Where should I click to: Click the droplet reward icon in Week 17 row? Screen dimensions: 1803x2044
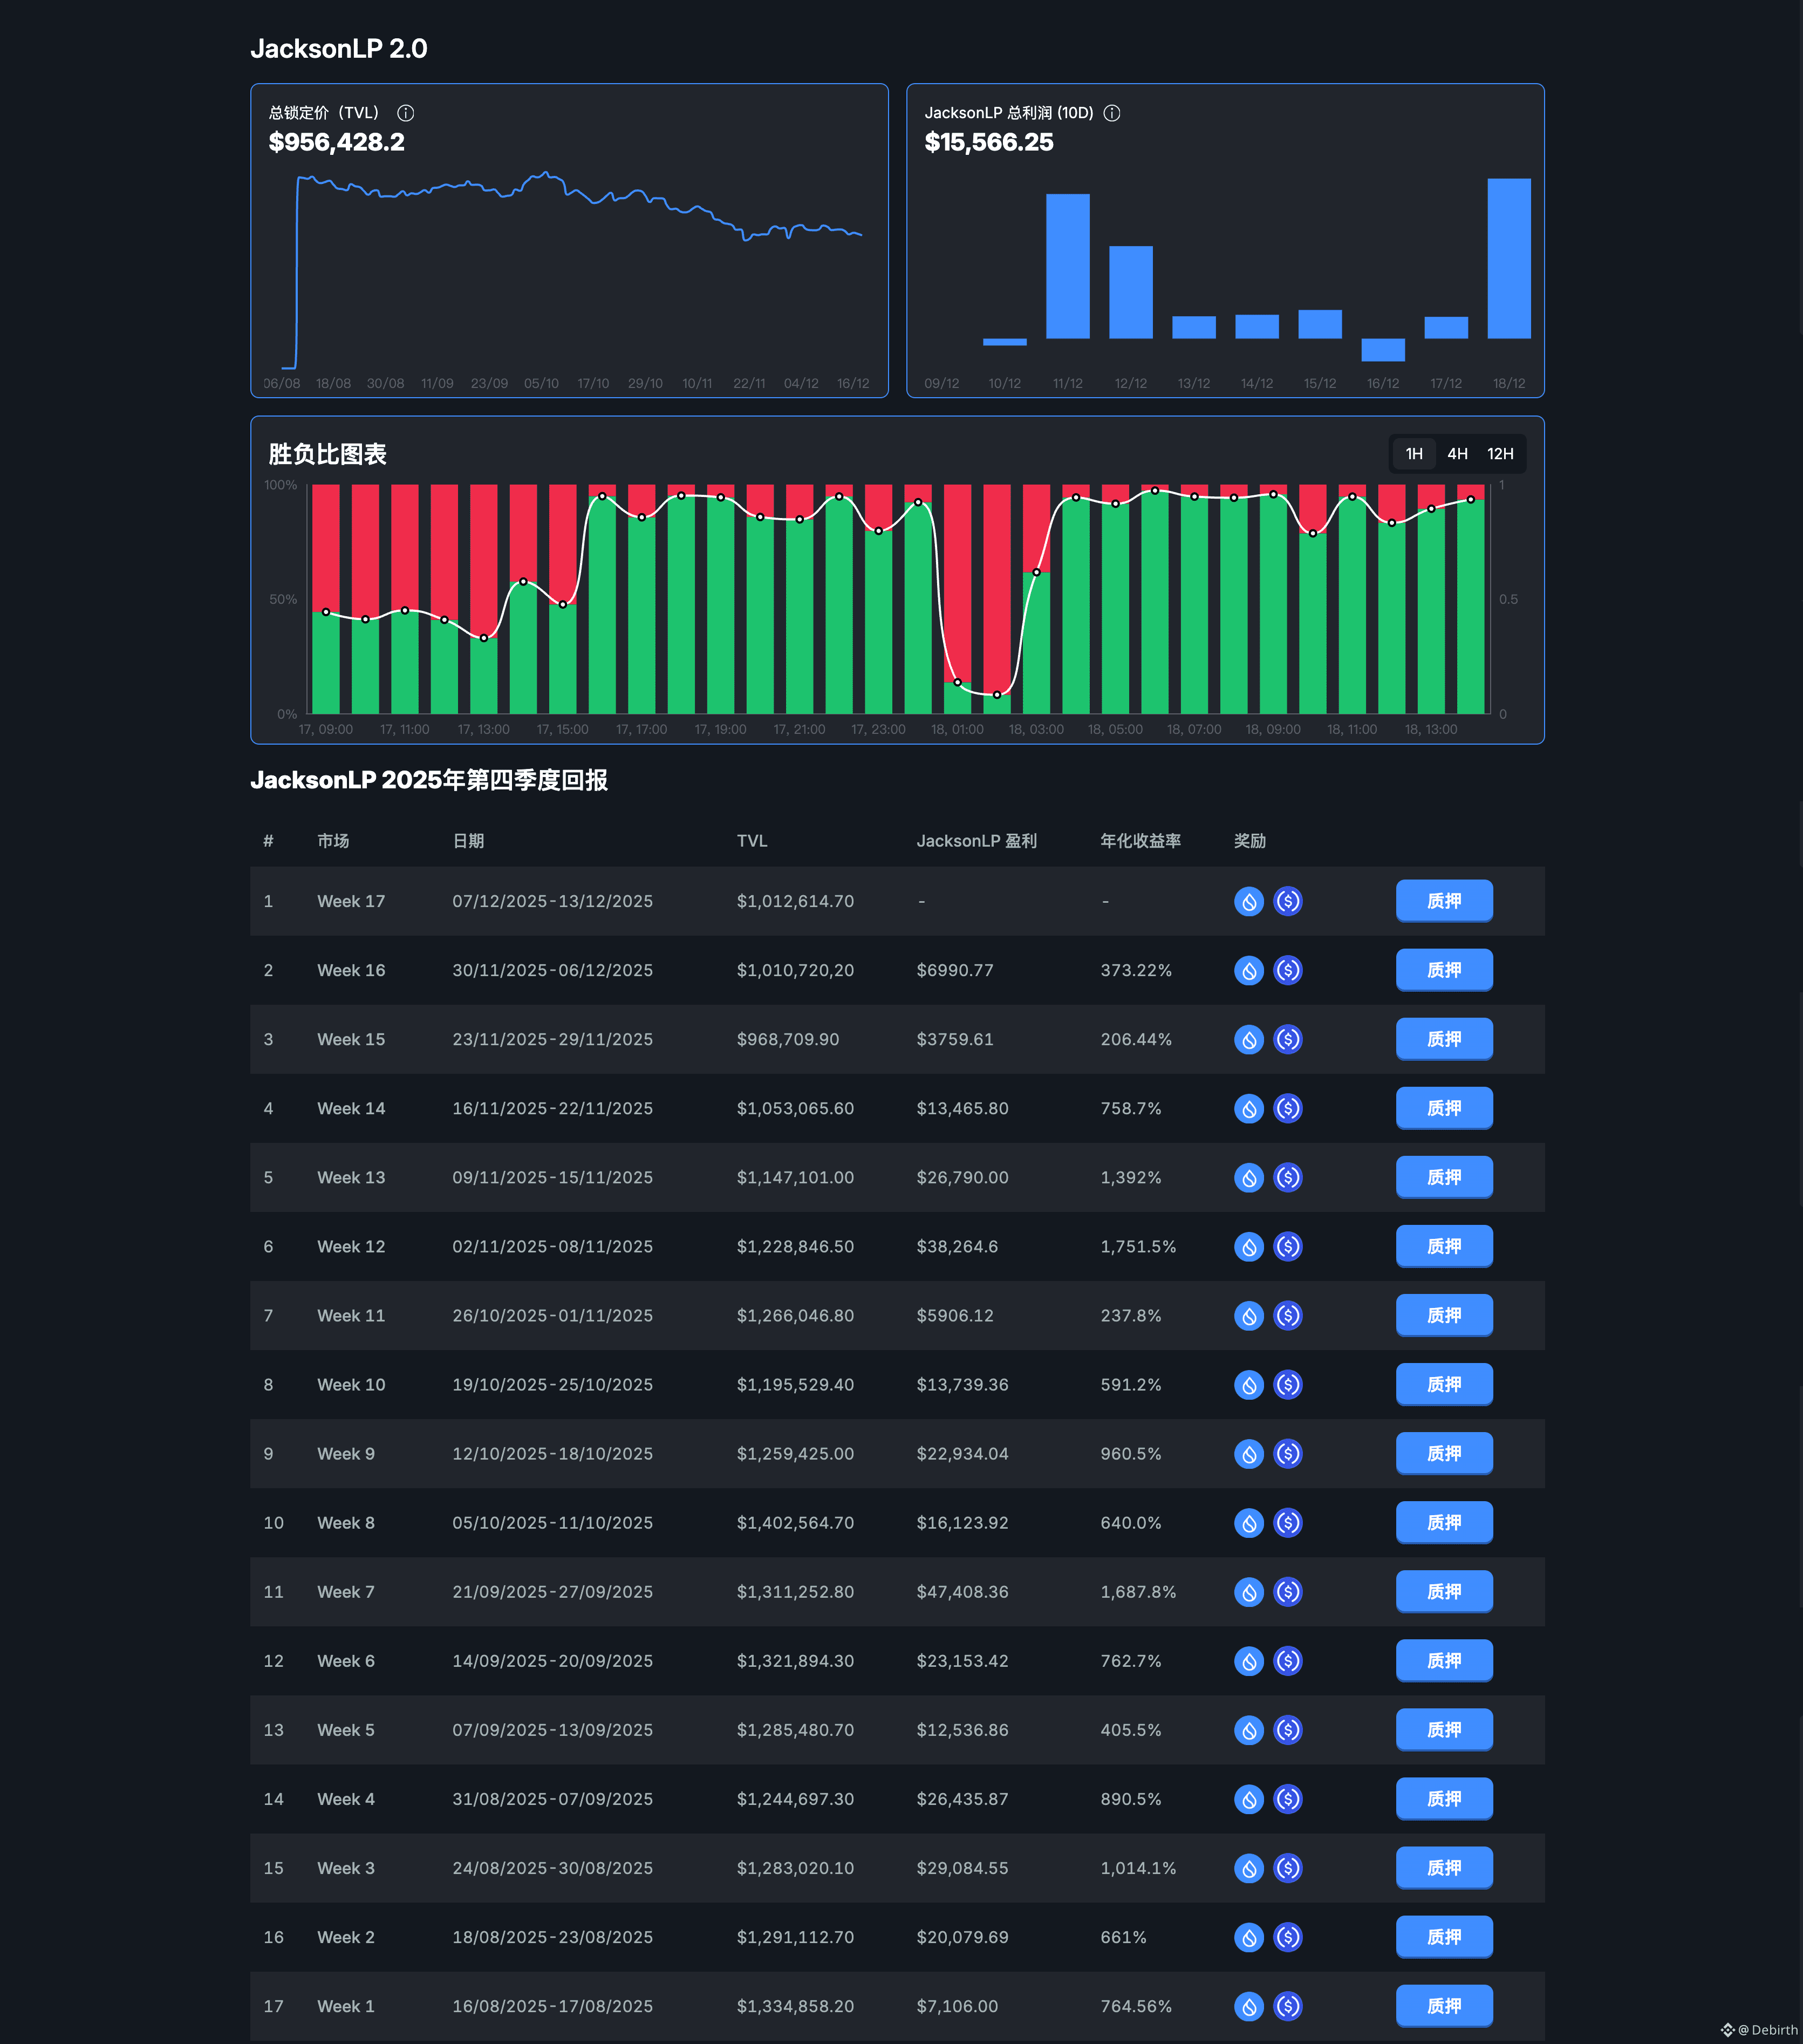1248,901
